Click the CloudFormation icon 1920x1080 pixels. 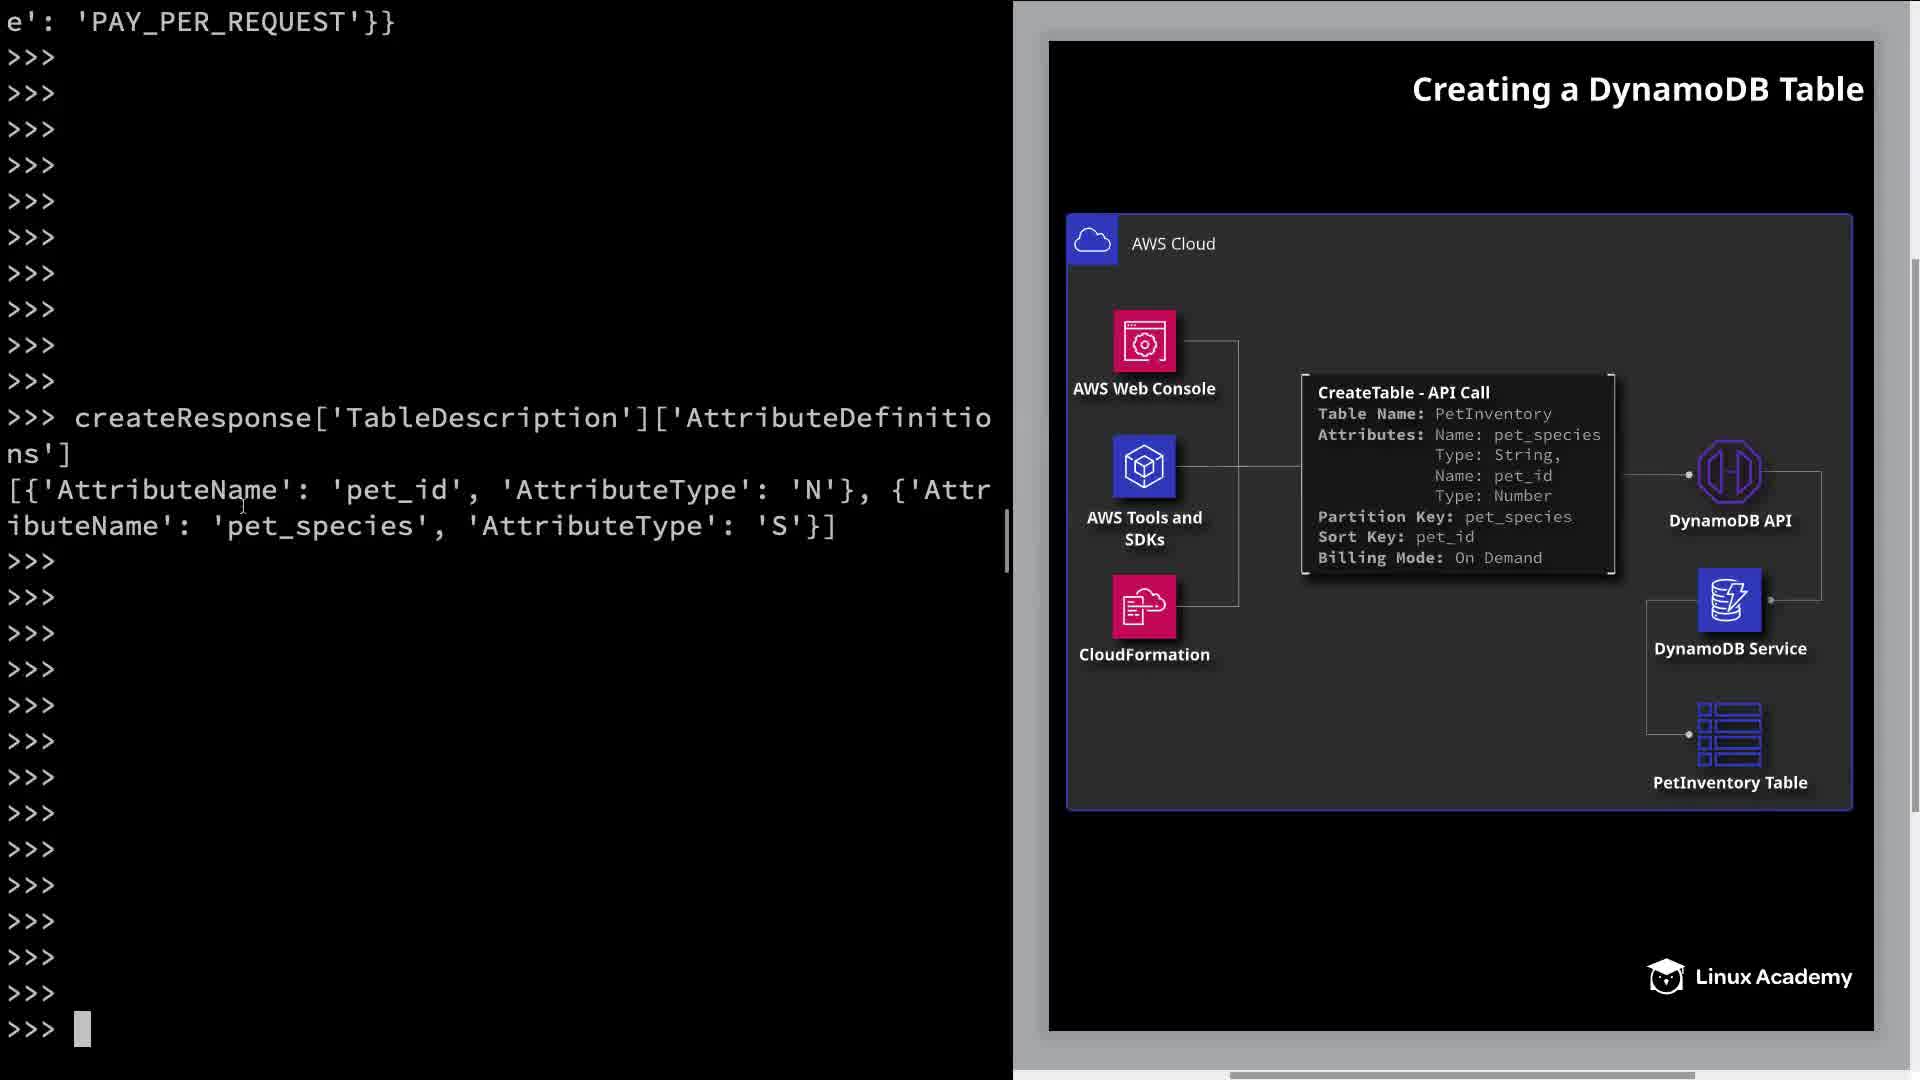[x=1144, y=606]
